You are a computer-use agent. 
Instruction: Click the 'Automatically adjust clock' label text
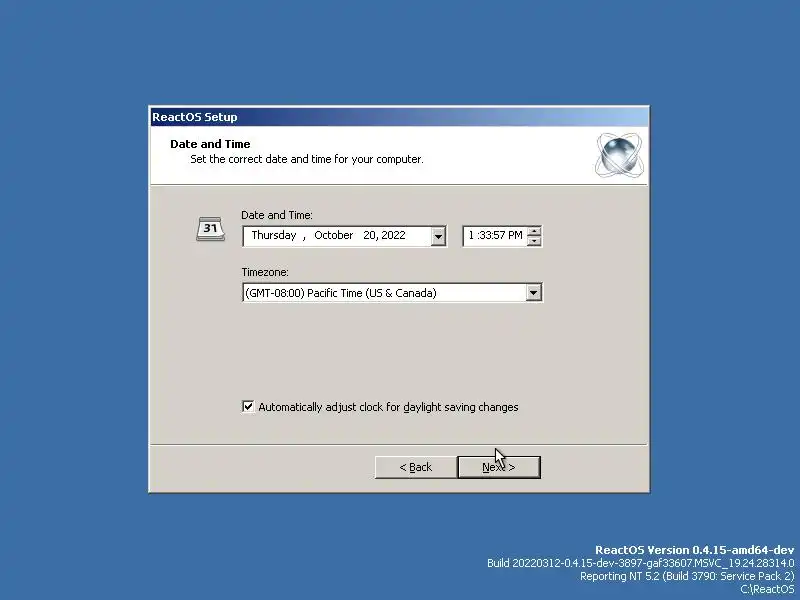tap(388, 407)
